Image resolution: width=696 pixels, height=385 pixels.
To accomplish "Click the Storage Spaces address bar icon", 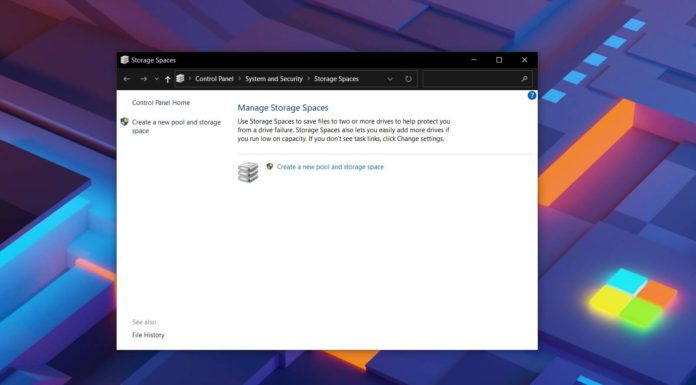I will pyautogui.click(x=180, y=79).
